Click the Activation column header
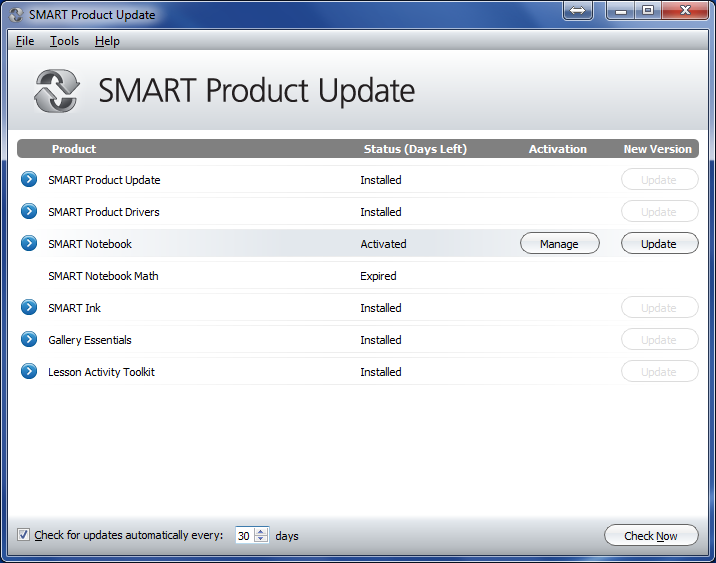716x563 pixels. 558,149
